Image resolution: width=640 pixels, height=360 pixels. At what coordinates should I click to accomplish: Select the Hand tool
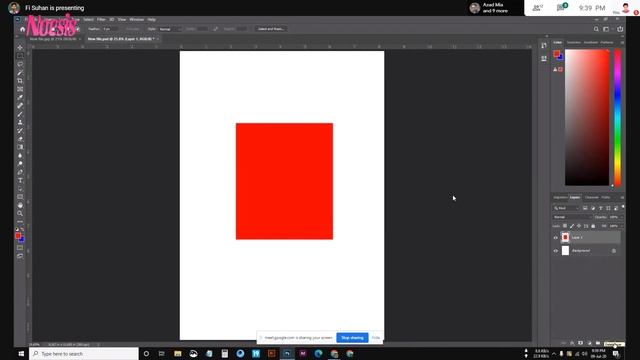[x=20, y=205]
